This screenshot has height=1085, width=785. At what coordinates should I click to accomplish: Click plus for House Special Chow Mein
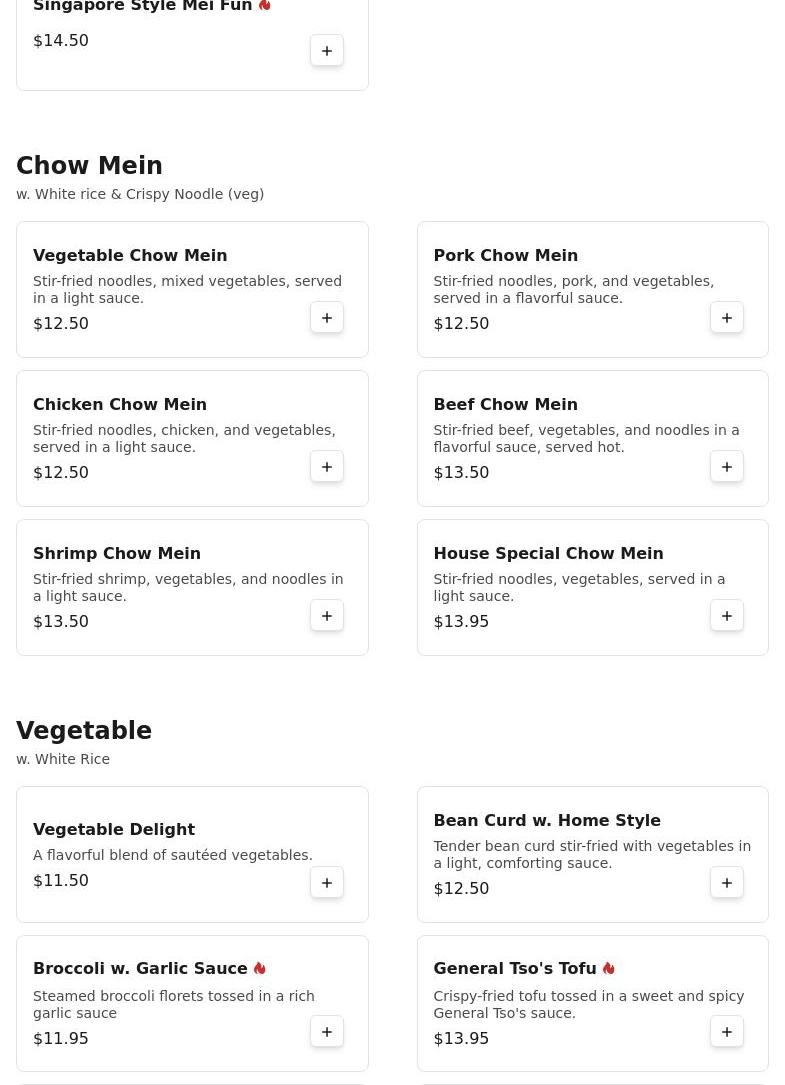[727, 616]
